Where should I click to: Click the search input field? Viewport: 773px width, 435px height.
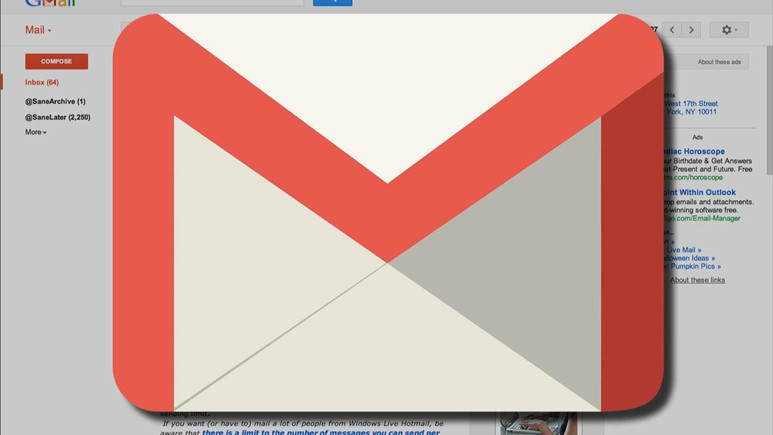point(212,2)
